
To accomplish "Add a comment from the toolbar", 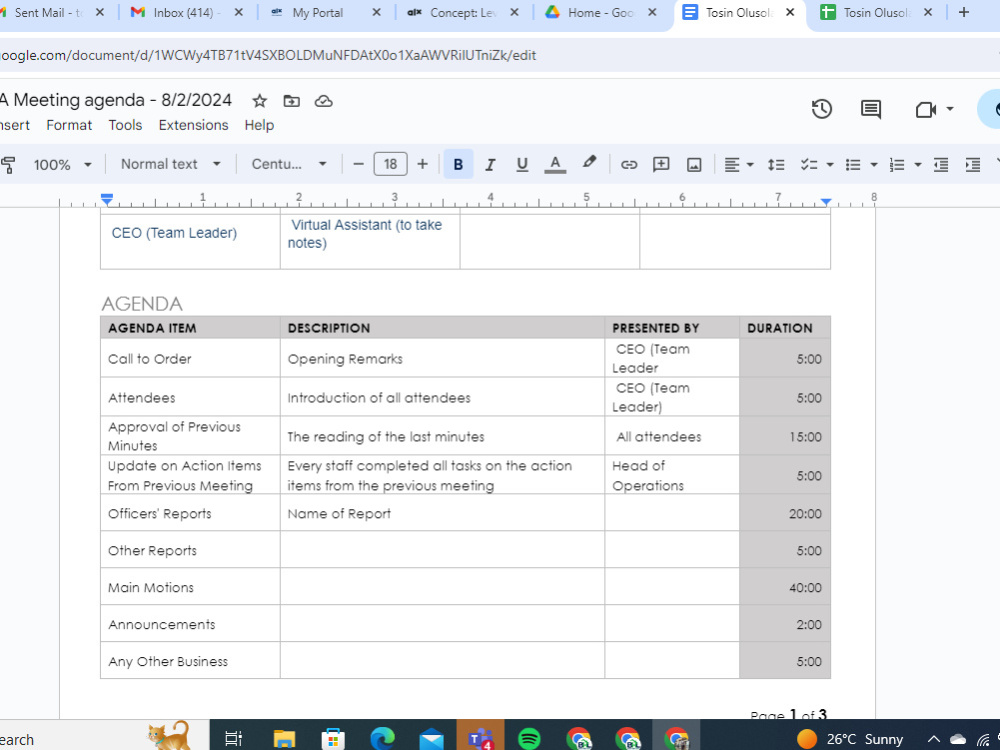I will [661, 165].
